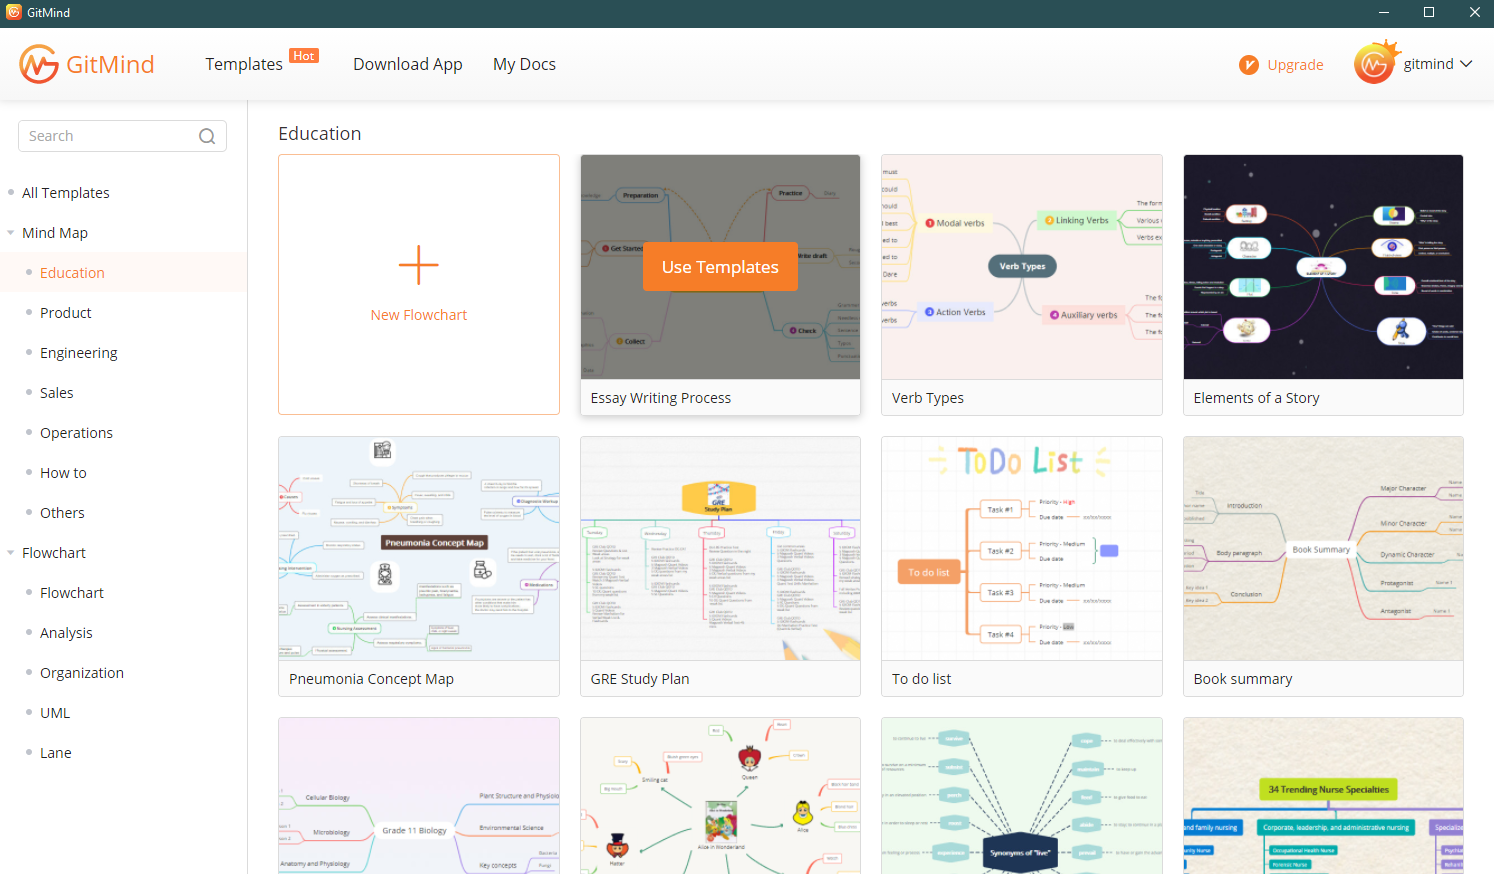Open the Verb Types template thumbnail
This screenshot has height=874, width=1494.
[1021, 267]
